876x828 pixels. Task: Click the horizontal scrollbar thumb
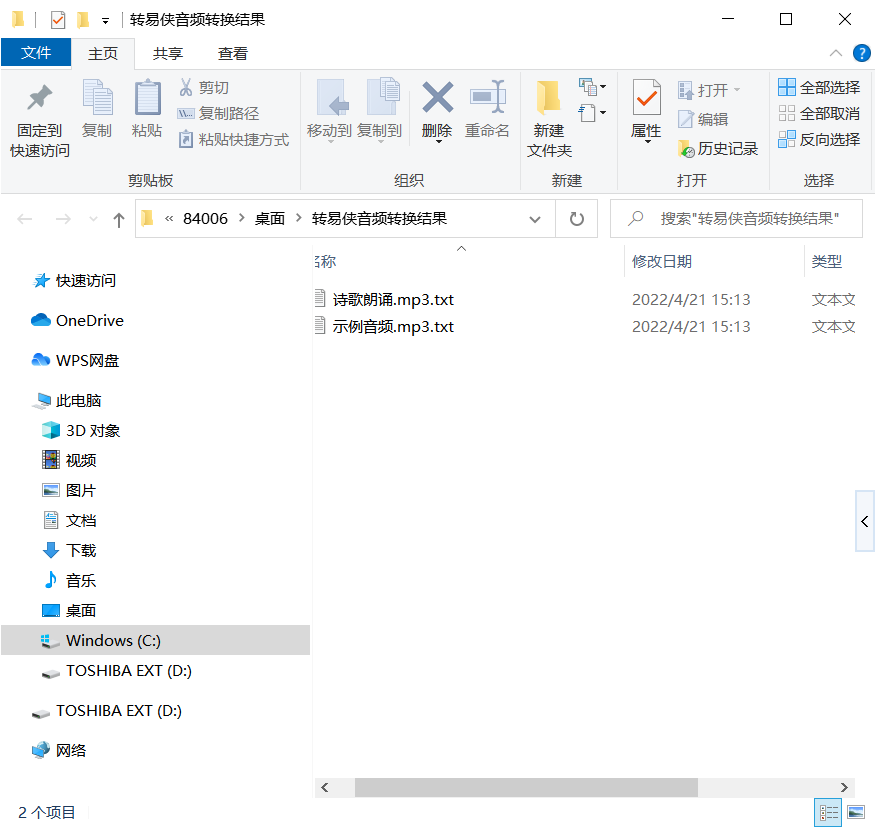tap(526, 787)
